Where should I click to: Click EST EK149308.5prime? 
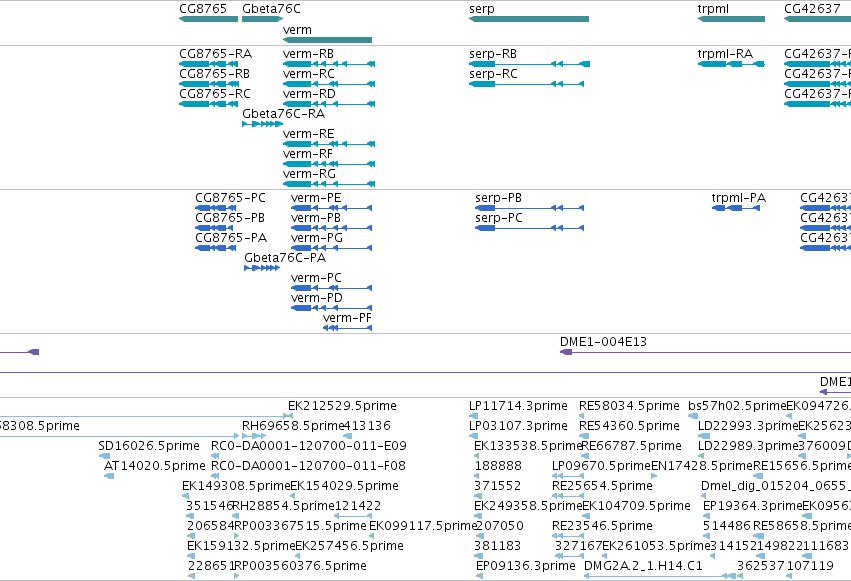pyautogui.click(x=236, y=486)
